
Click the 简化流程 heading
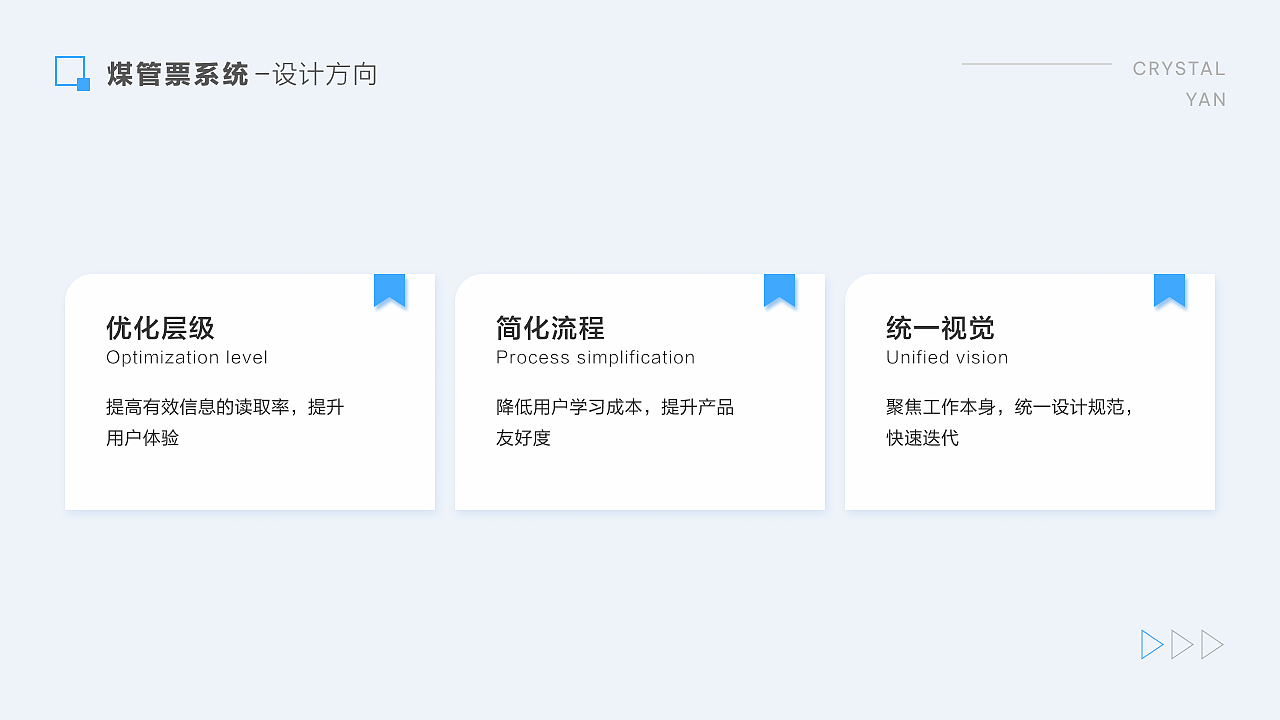point(550,328)
